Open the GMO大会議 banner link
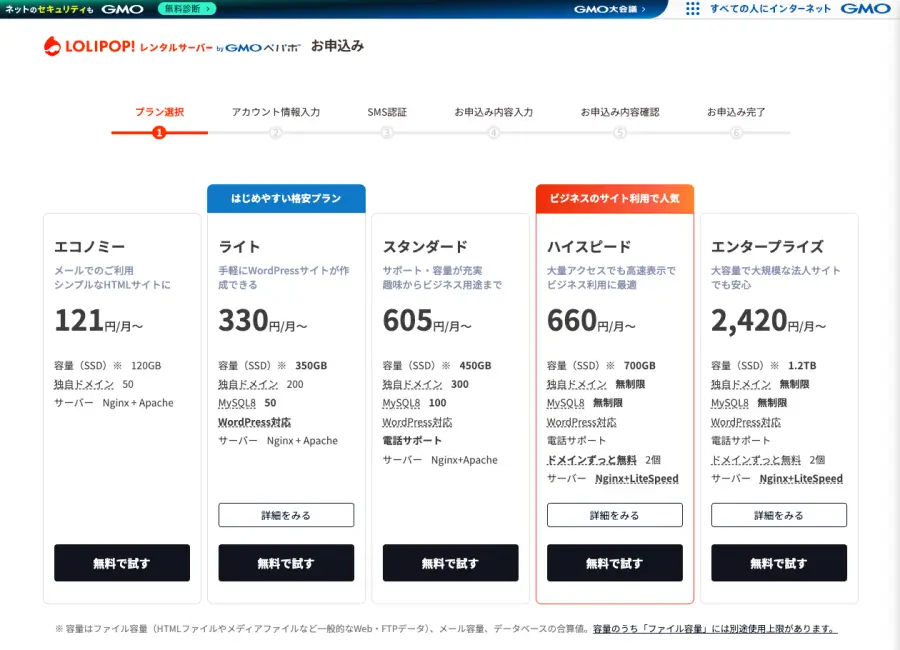 click(x=609, y=9)
